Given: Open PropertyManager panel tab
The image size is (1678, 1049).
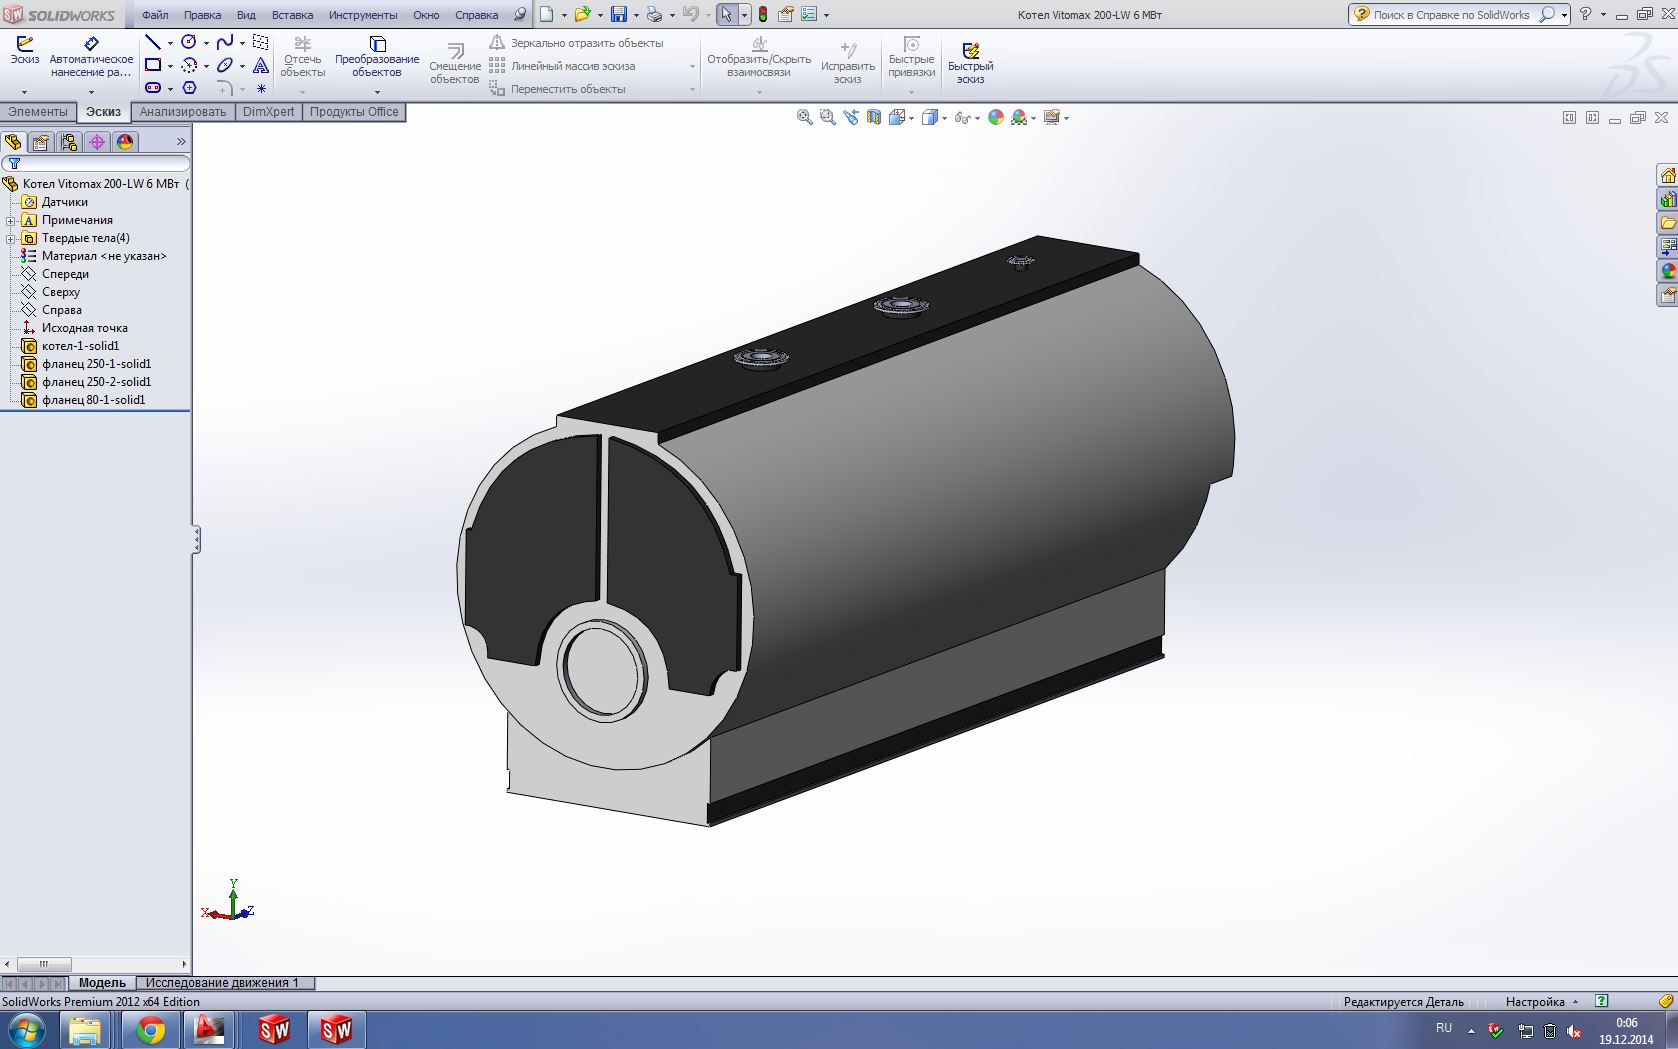Looking at the screenshot, I should click(x=41, y=142).
